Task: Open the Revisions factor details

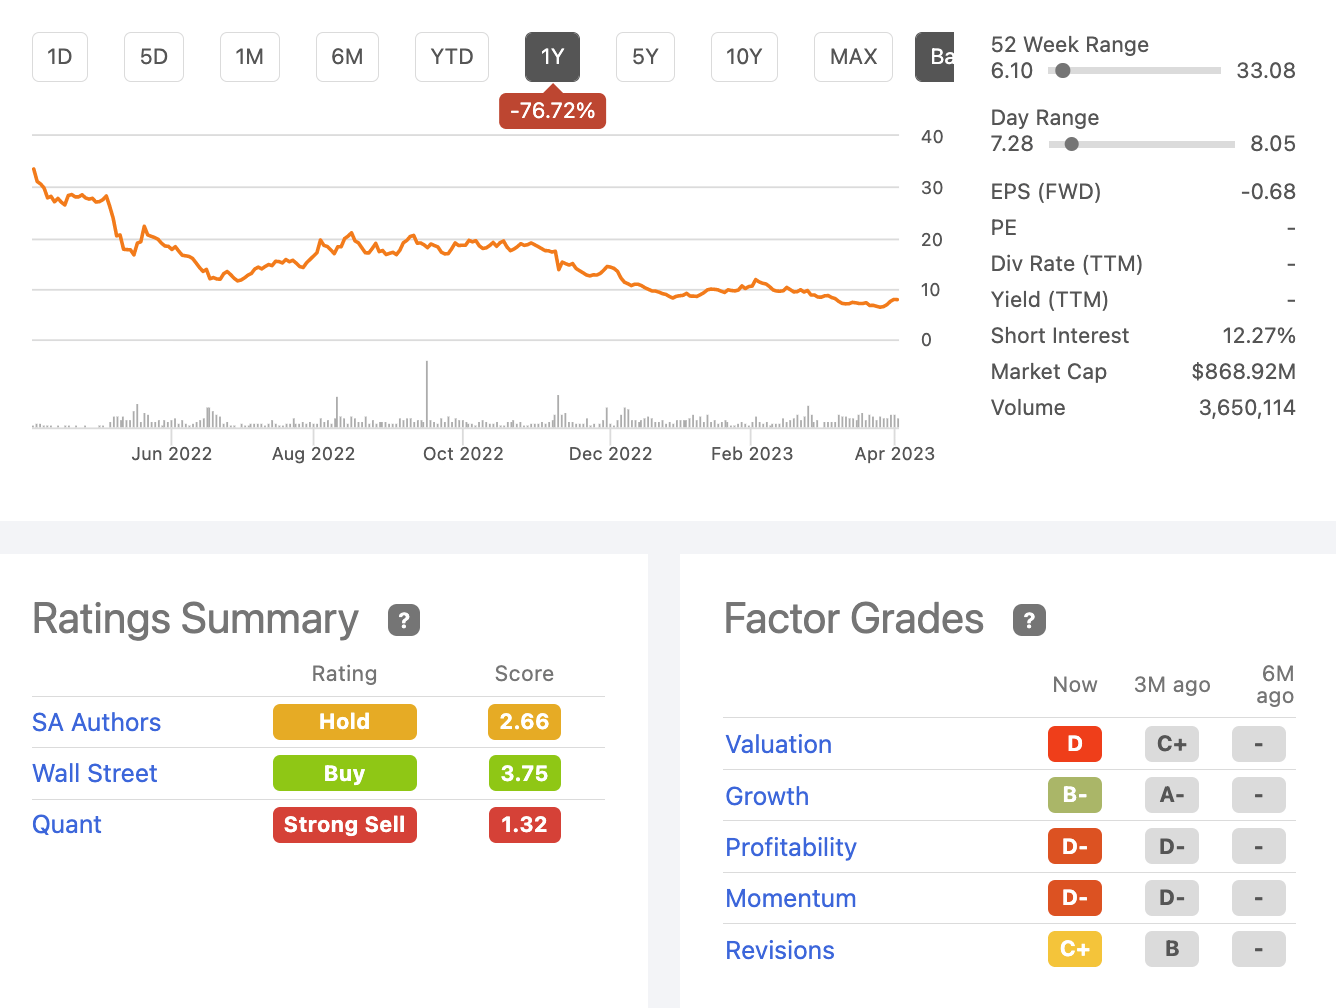Action: point(779,950)
